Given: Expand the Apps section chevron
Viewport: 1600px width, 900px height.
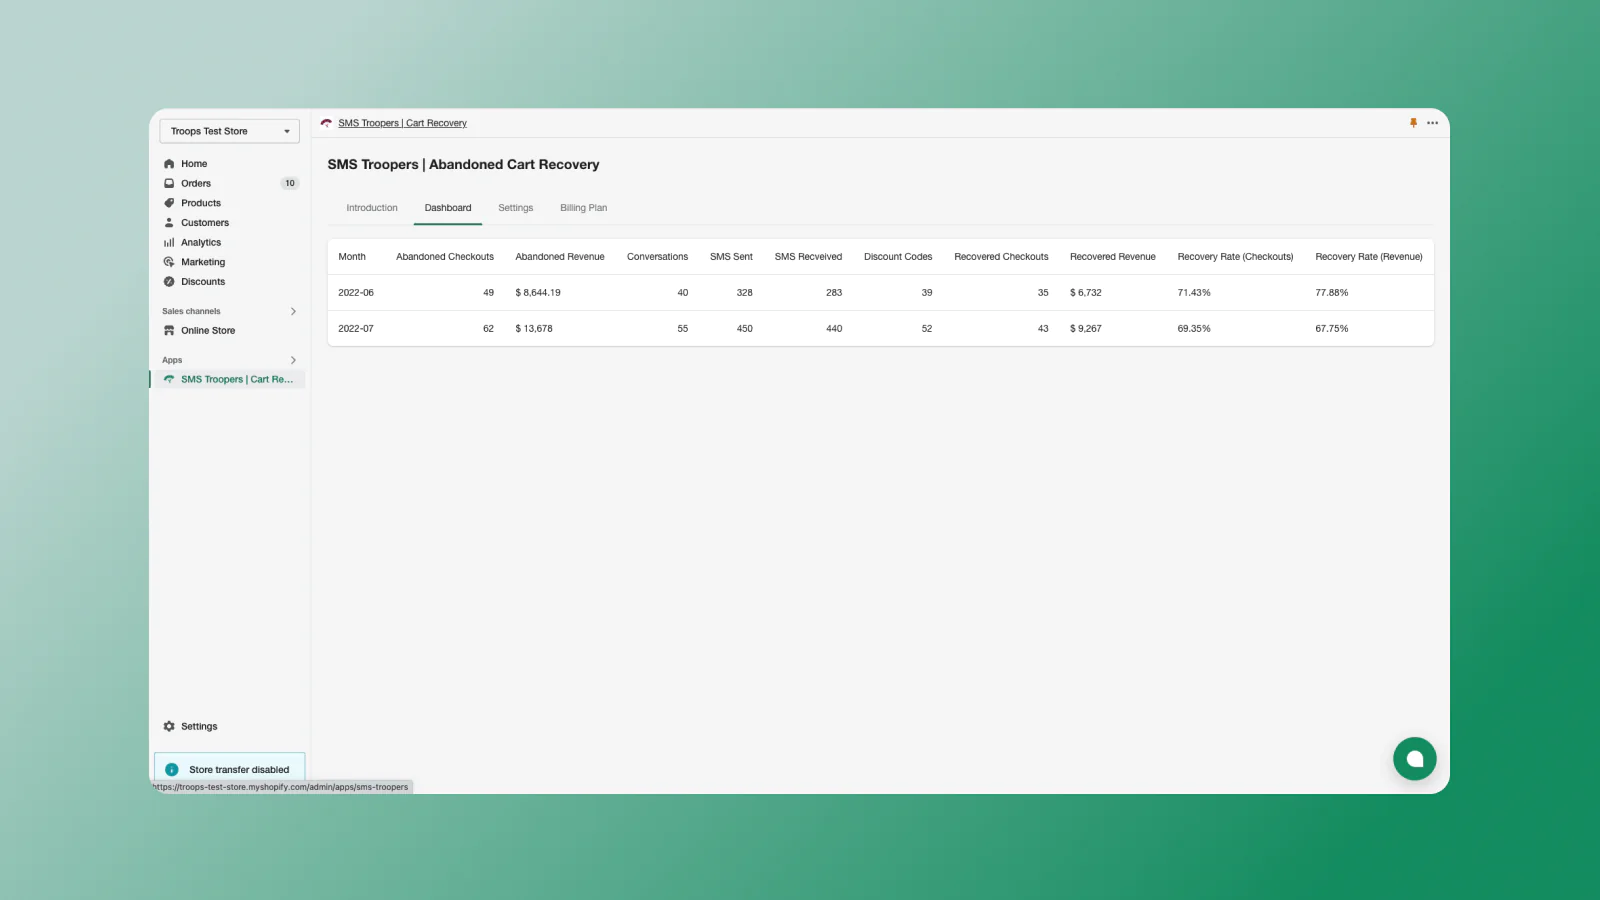Looking at the screenshot, I should point(293,360).
